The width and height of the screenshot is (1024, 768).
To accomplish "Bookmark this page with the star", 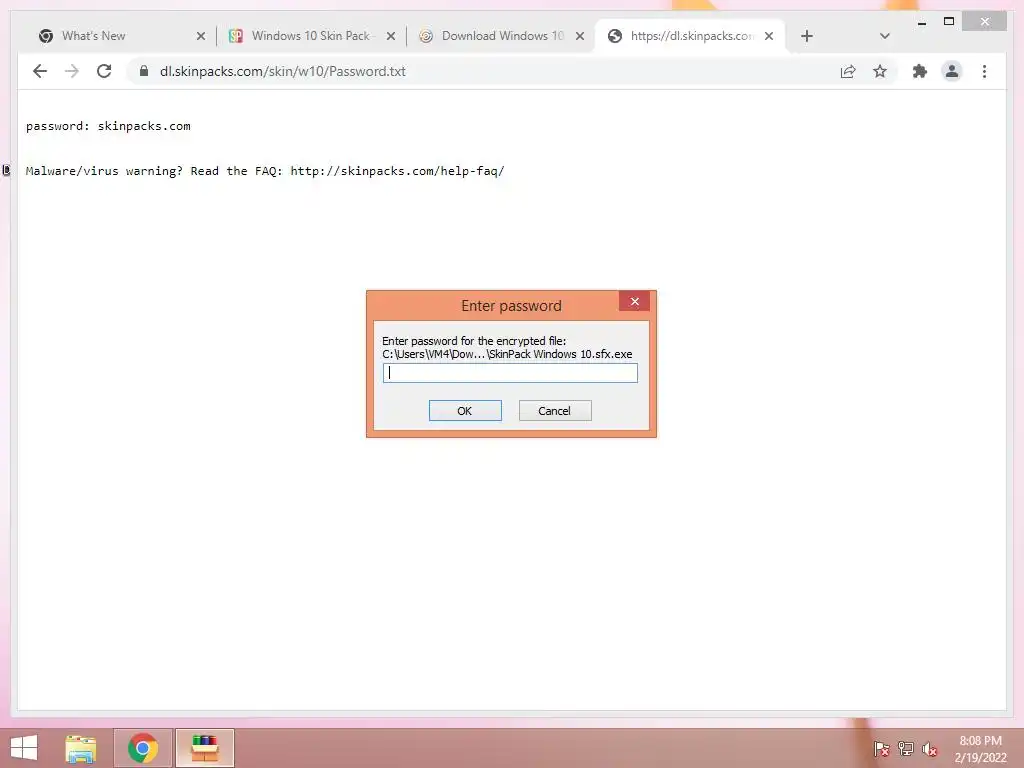I will pos(880,71).
